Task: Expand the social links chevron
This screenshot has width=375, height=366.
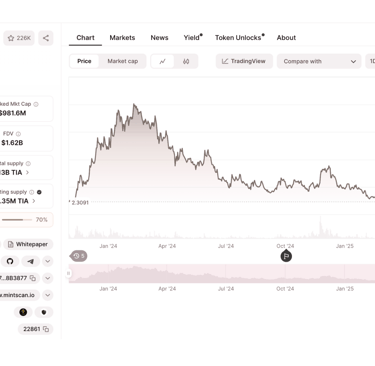Action: tap(48, 261)
